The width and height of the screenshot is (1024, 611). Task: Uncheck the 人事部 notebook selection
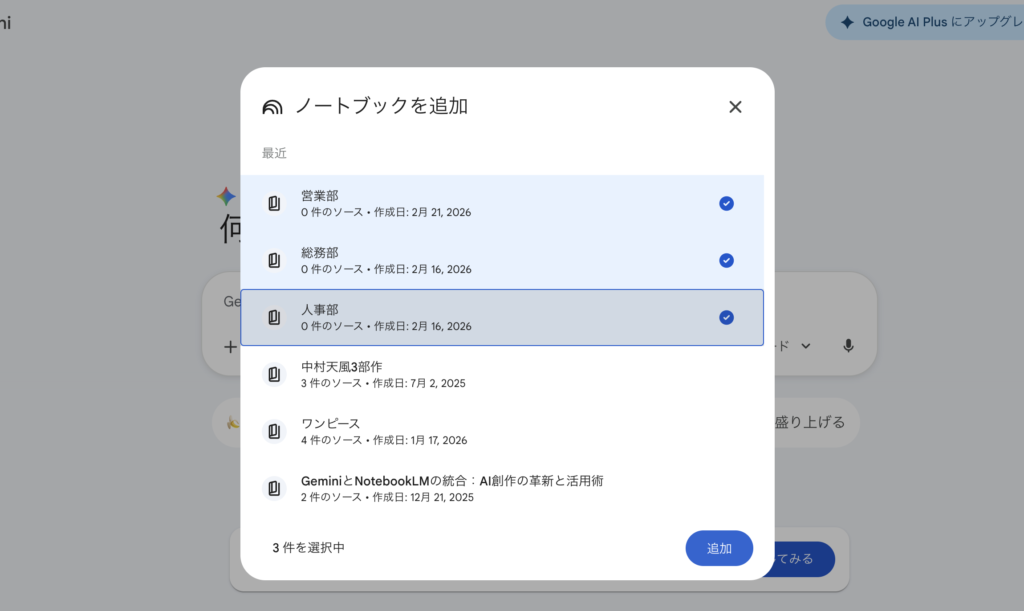tap(726, 317)
